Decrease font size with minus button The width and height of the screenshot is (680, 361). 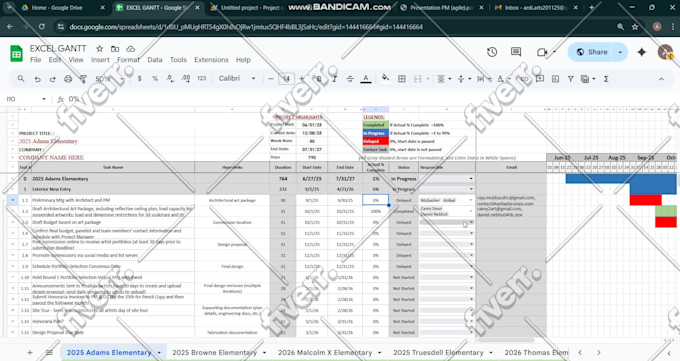(x=271, y=79)
